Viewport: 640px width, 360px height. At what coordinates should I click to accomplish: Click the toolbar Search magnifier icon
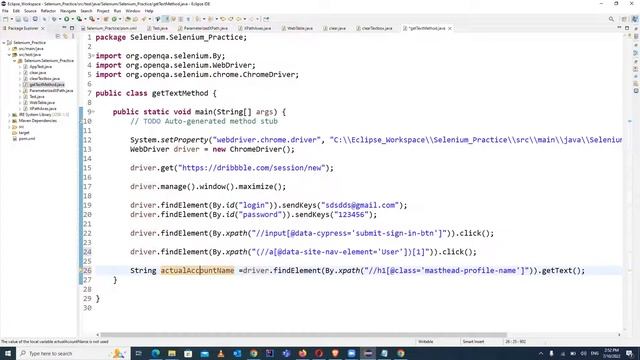point(611,19)
